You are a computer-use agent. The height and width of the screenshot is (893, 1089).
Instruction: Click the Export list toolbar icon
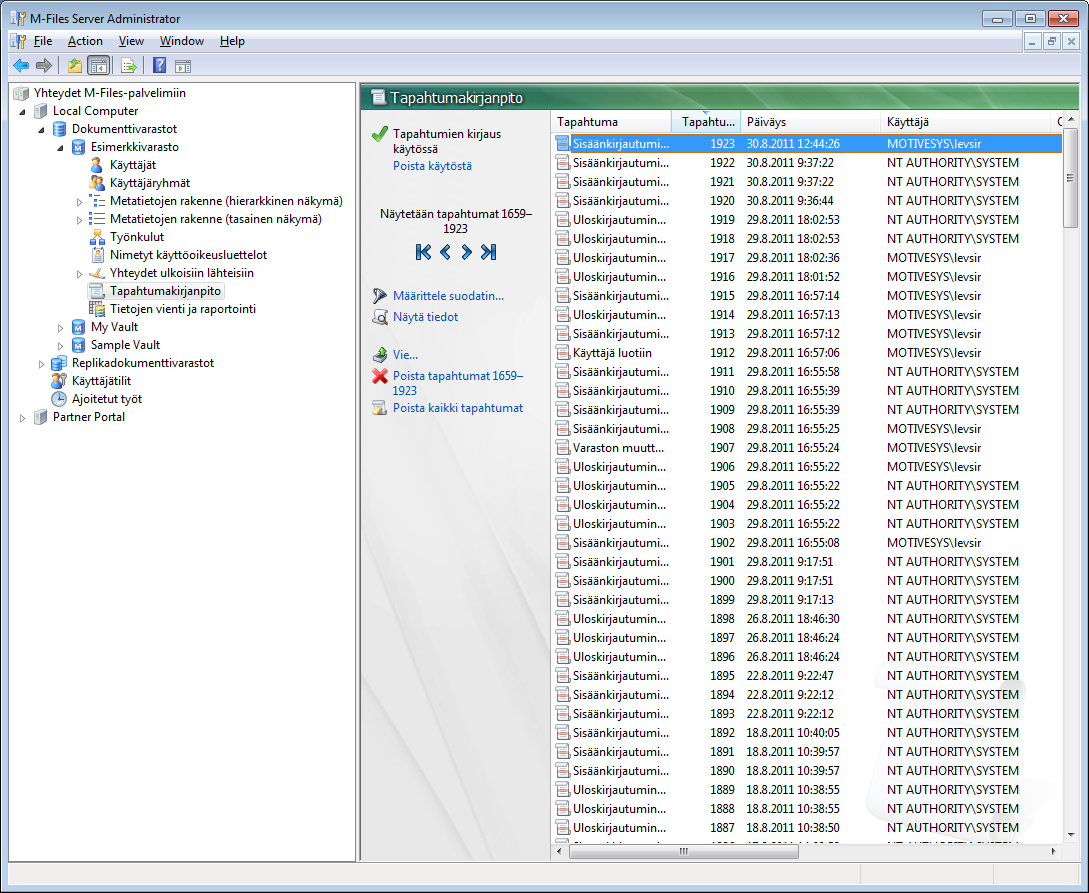[128, 66]
